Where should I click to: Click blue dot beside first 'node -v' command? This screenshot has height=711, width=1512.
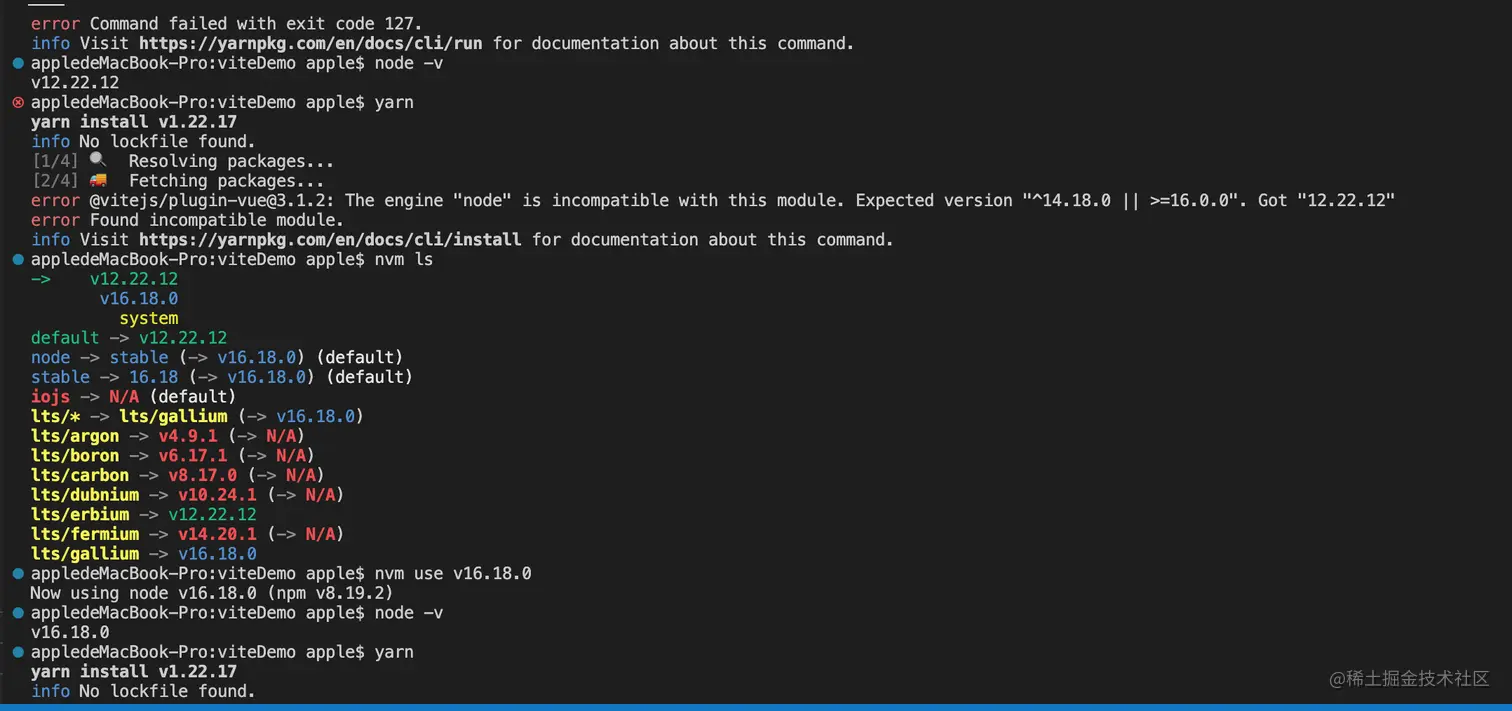click(18, 63)
